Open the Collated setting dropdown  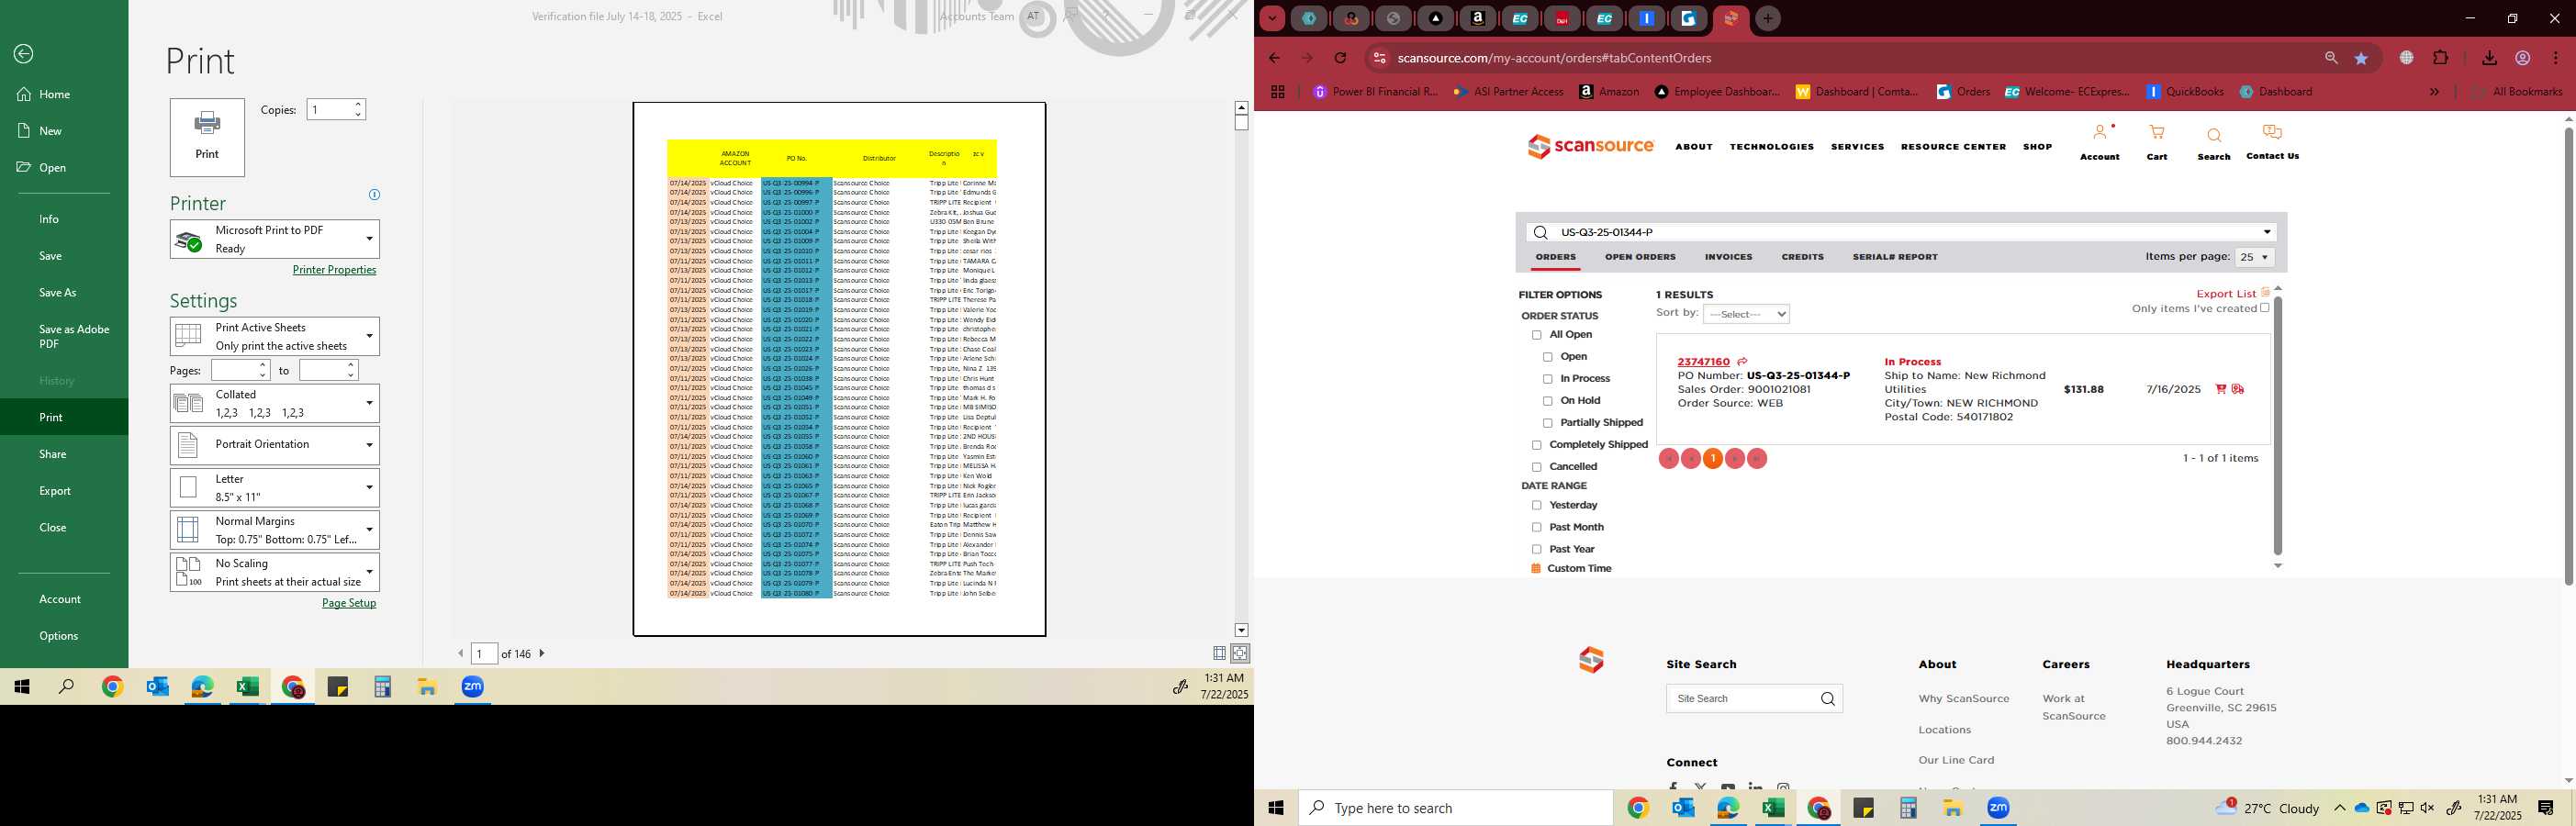coord(275,403)
